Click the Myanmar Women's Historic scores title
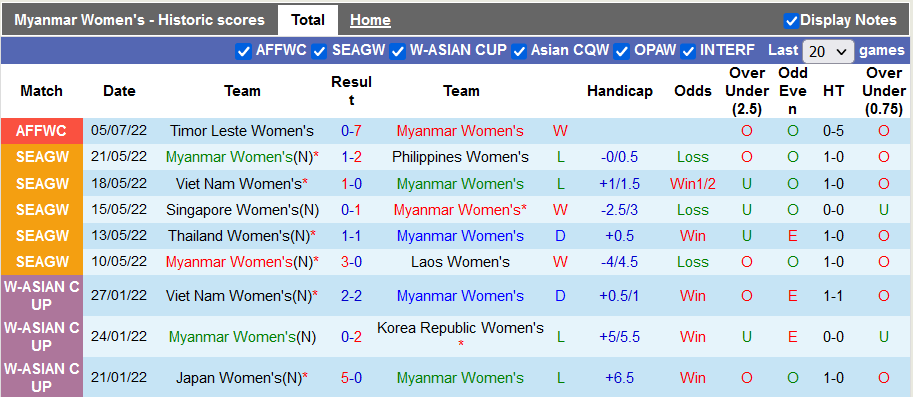Viewport: 913px width, 397px height. (139, 20)
